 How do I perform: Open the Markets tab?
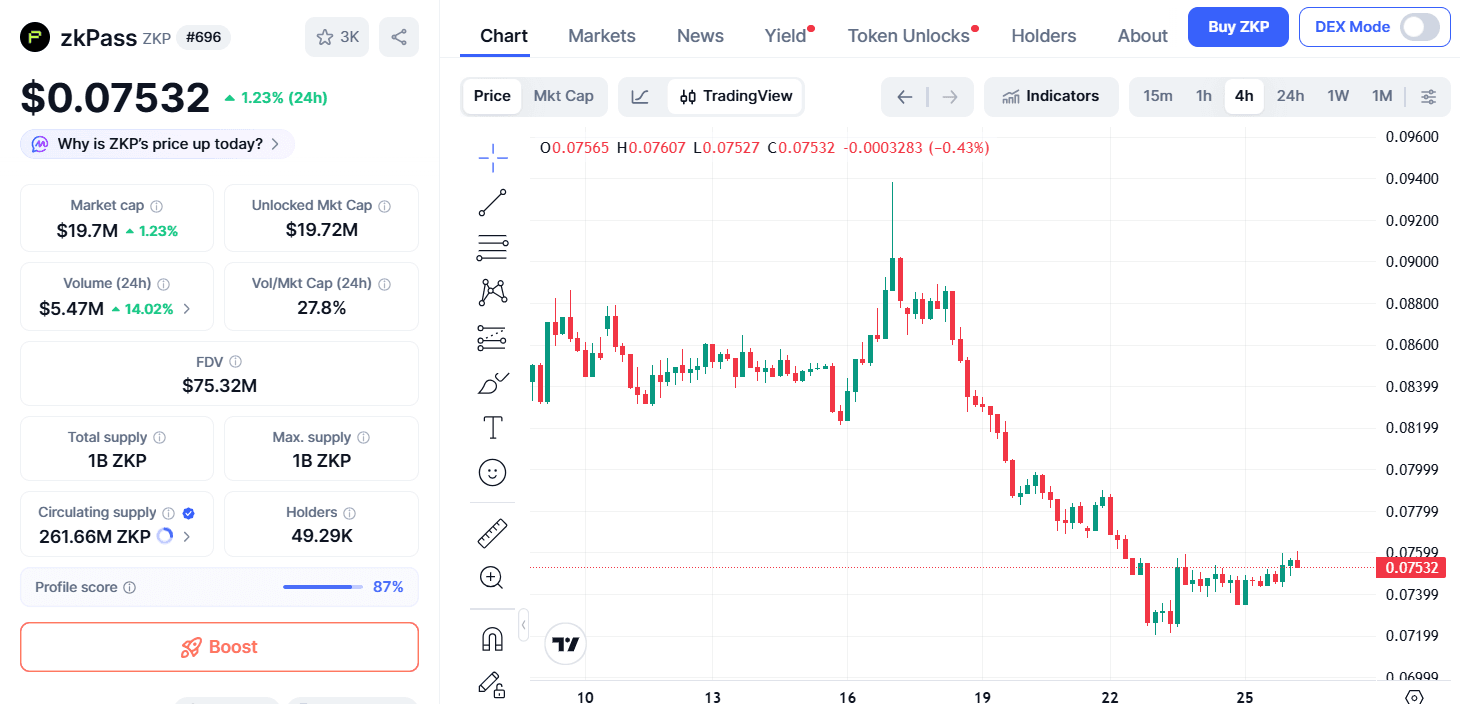[x=601, y=36]
